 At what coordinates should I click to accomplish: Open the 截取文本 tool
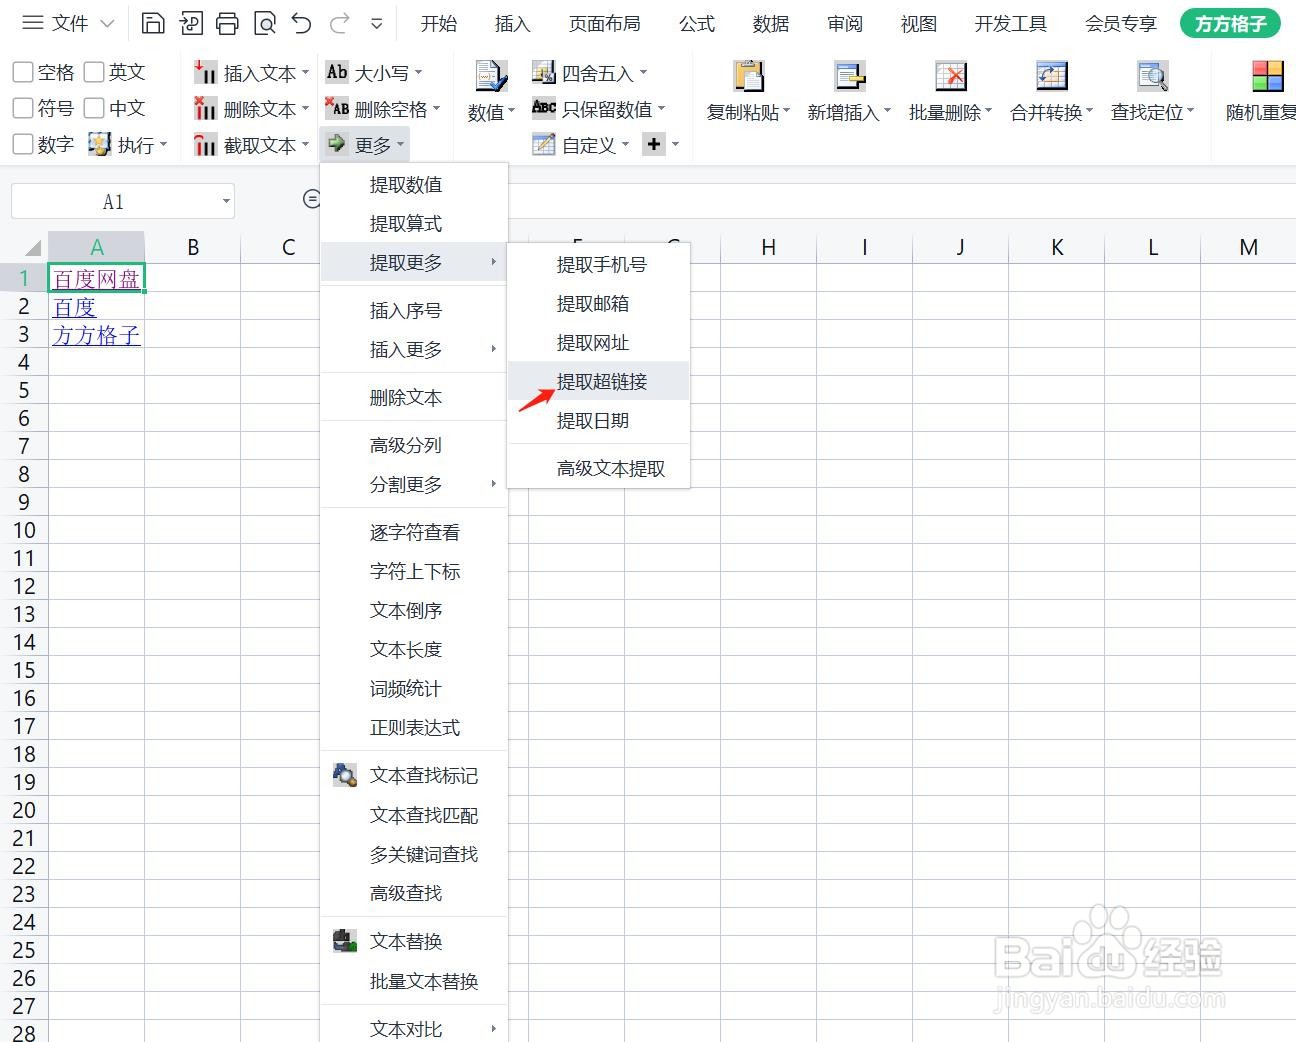[251, 146]
